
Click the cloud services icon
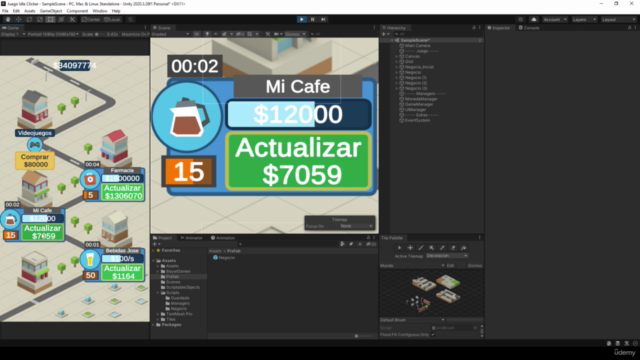534,19
